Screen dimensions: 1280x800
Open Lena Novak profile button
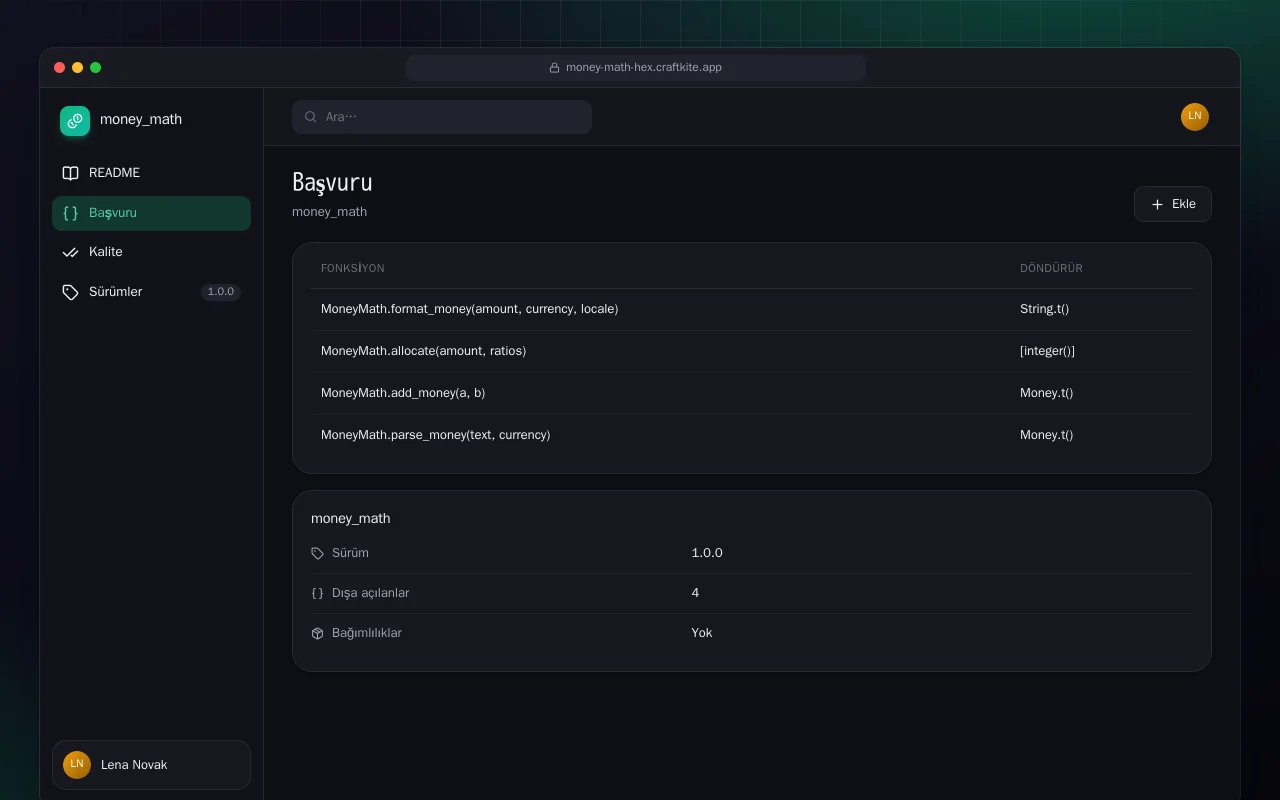(151, 765)
